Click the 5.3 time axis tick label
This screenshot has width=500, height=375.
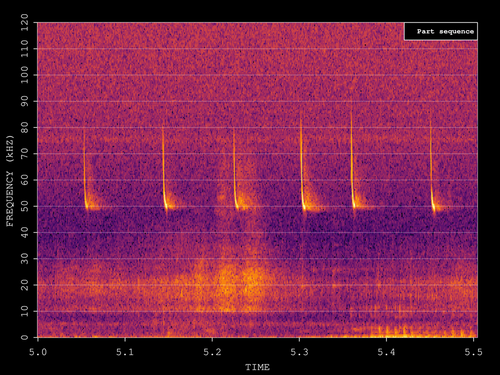[299, 352]
